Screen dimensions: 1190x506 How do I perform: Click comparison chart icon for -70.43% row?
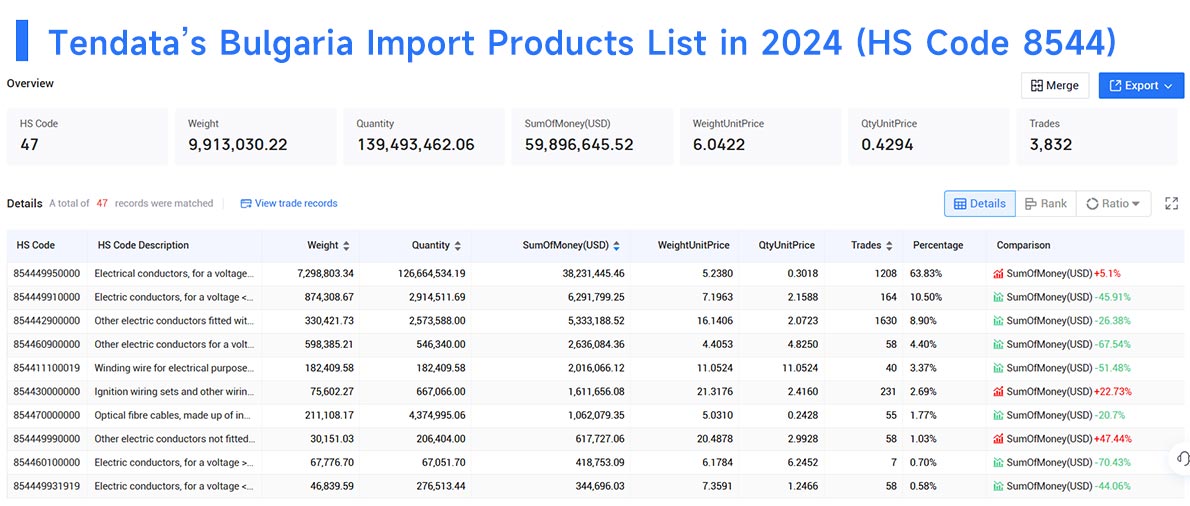point(998,462)
